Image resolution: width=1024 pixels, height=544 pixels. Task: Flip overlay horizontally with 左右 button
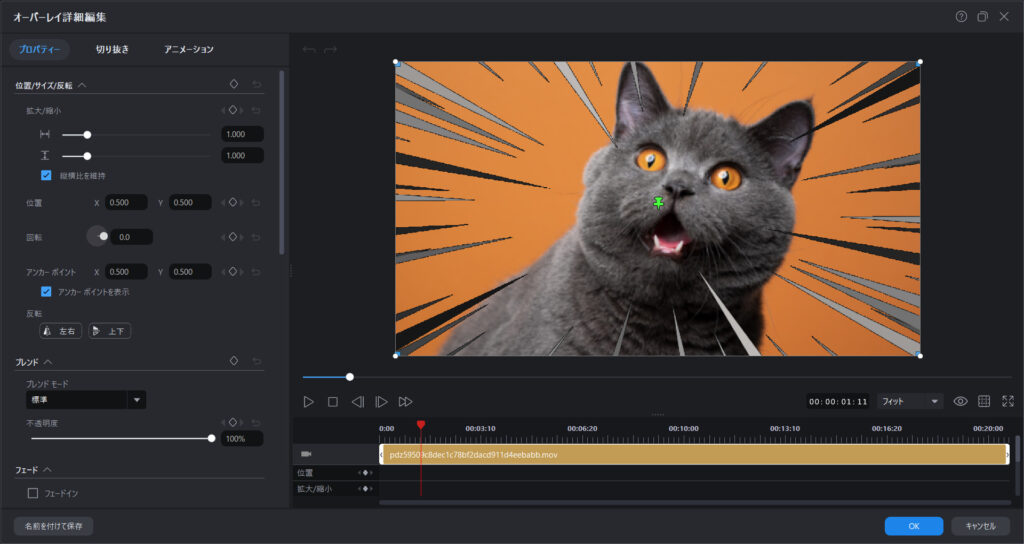tap(60, 331)
